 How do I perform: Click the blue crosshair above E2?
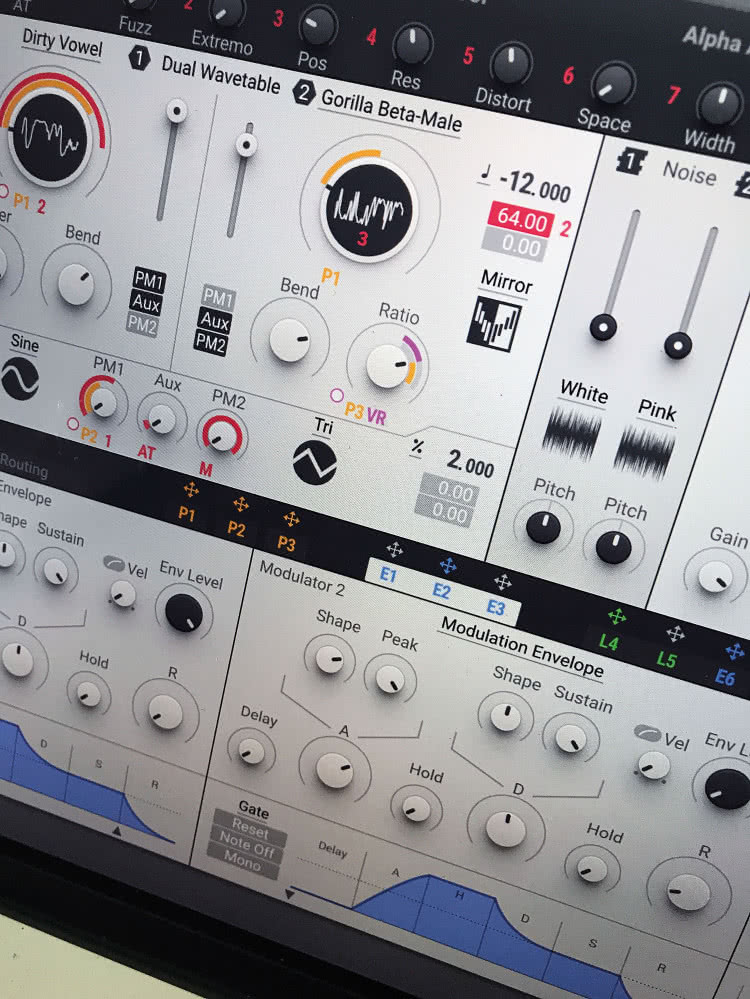(448, 566)
